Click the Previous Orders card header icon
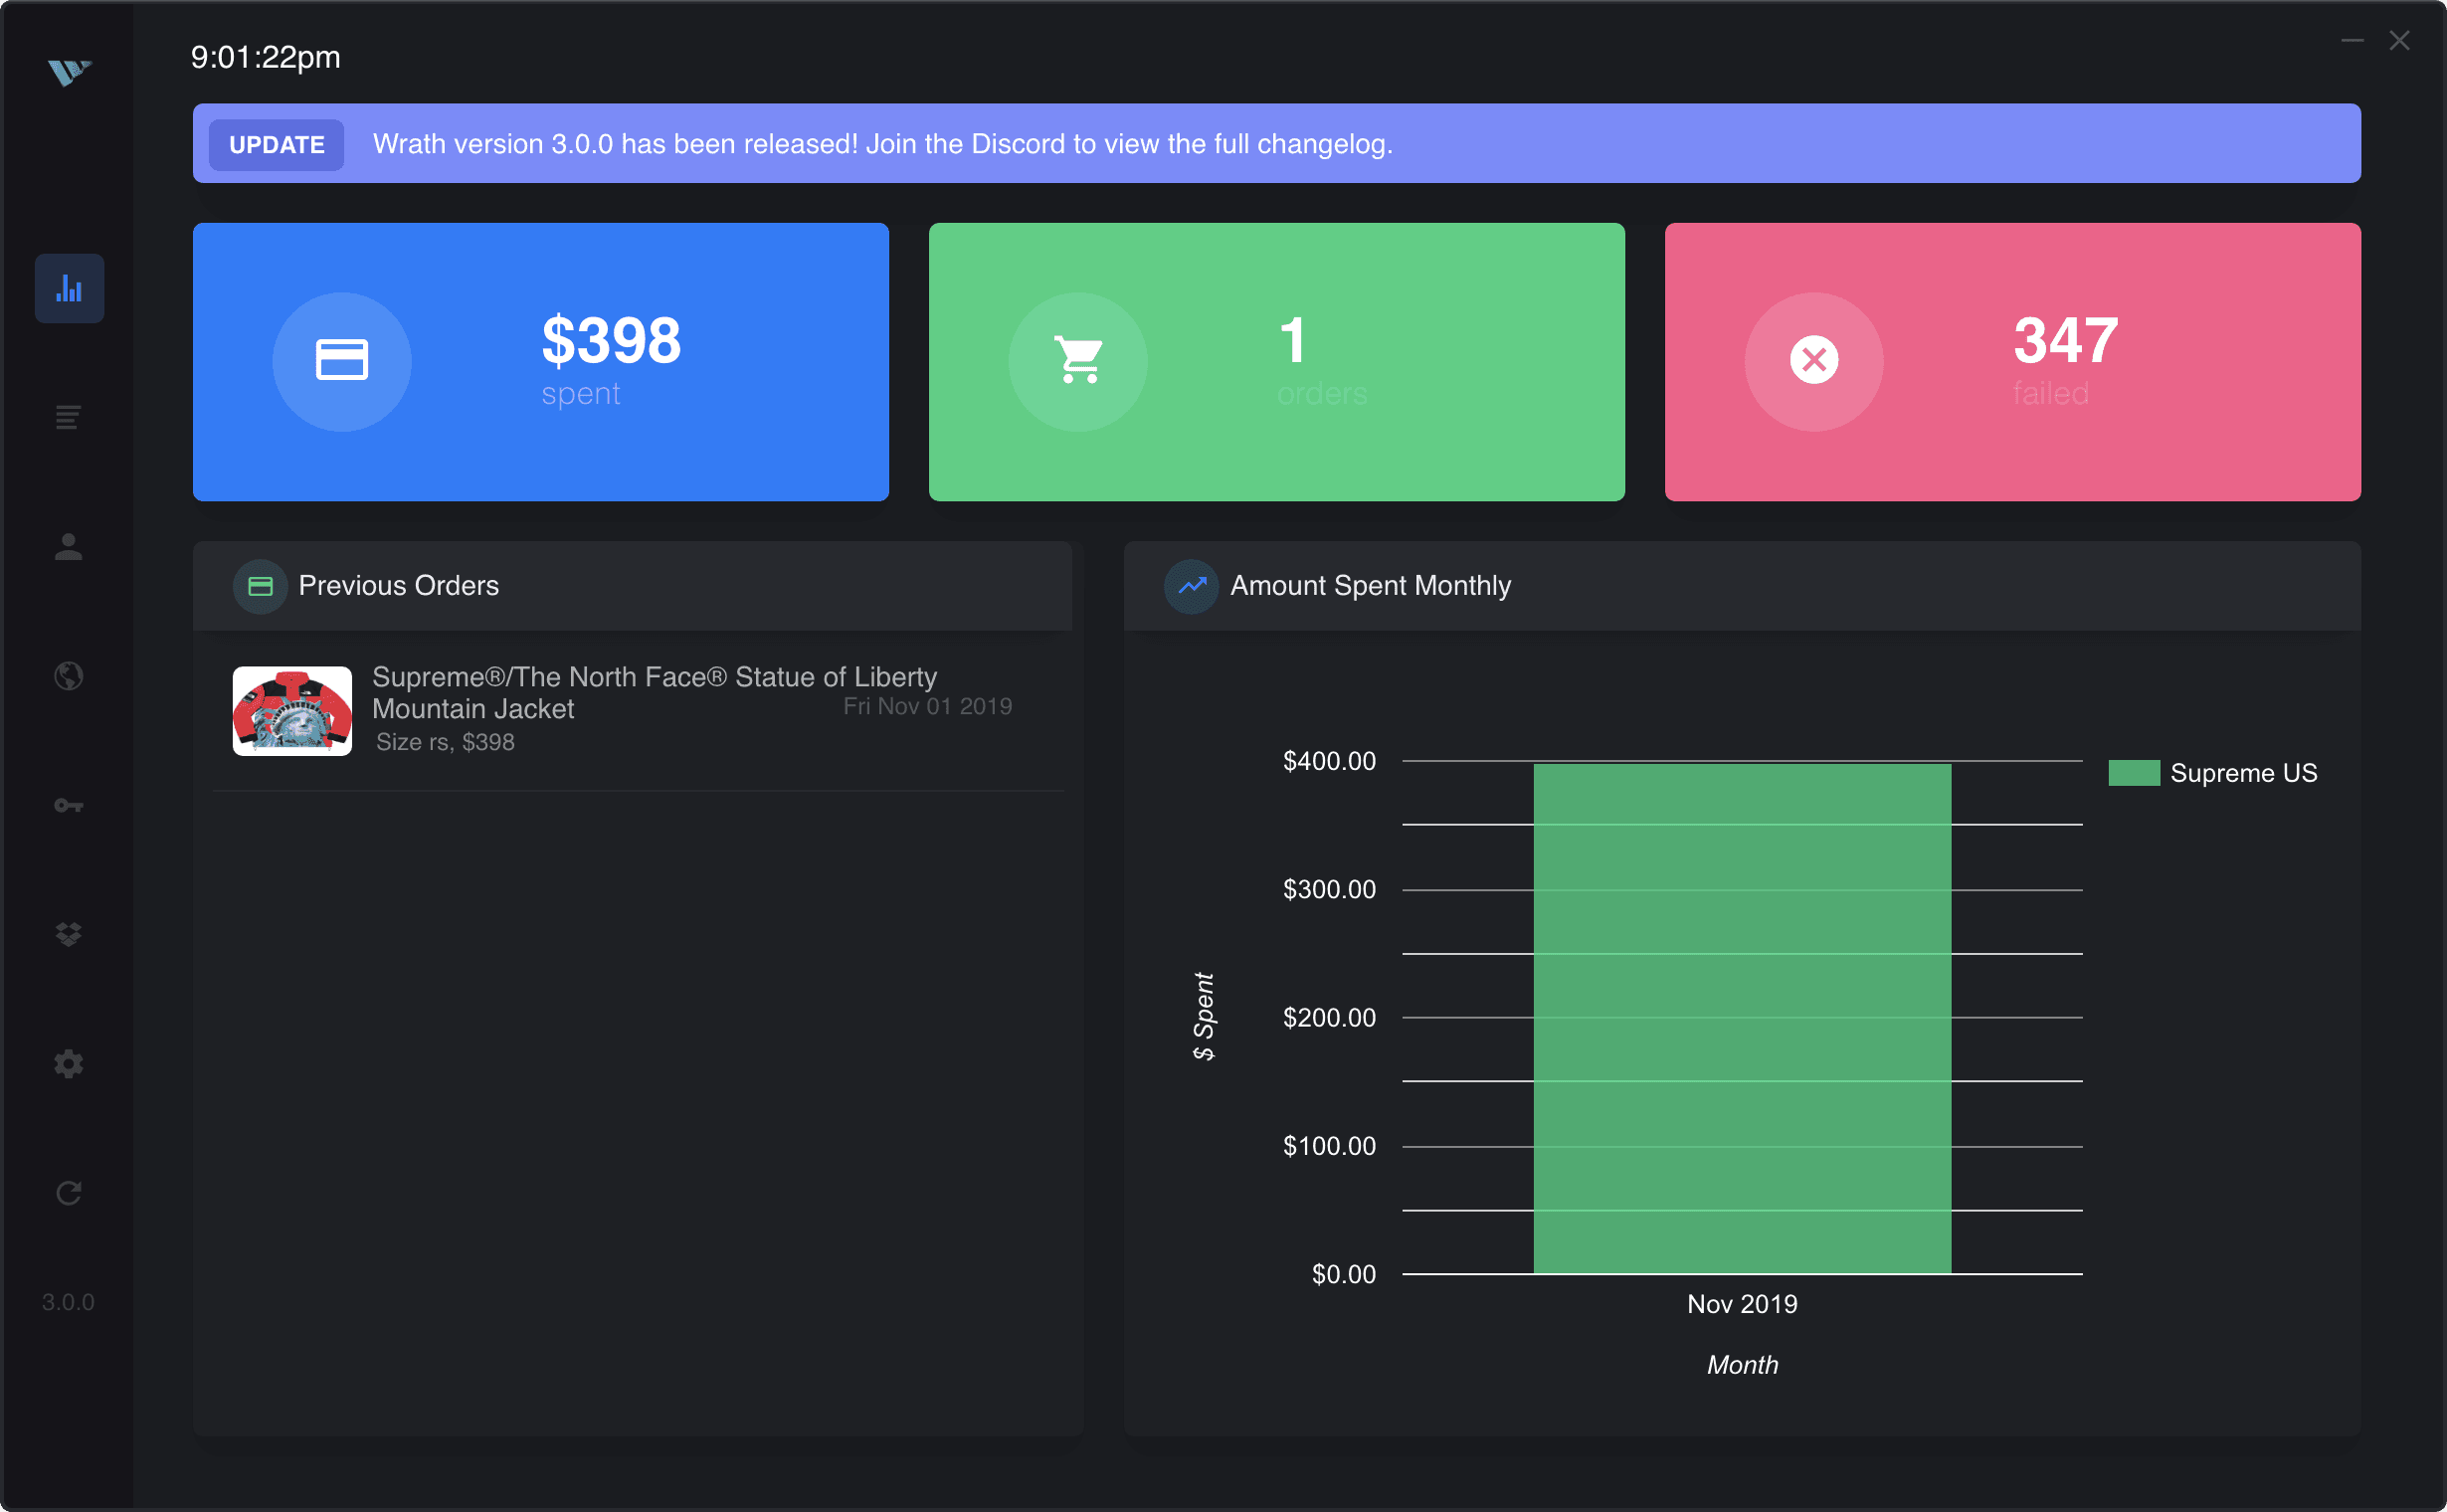 tap(259, 586)
